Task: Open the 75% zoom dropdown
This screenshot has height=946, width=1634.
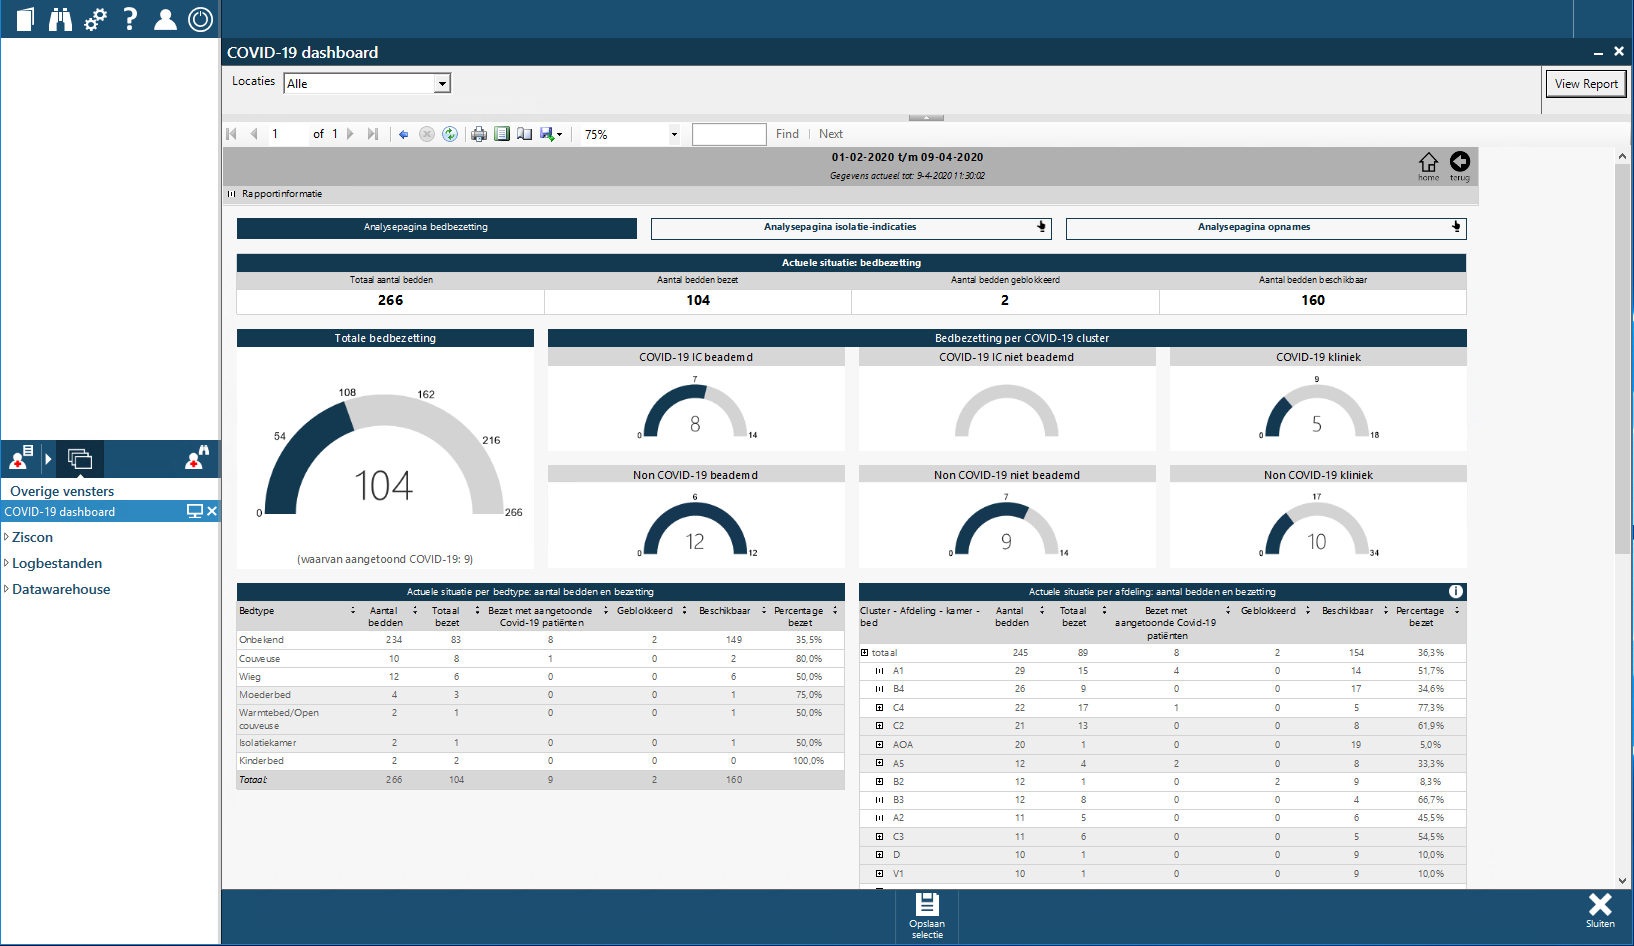Action: [674, 134]
